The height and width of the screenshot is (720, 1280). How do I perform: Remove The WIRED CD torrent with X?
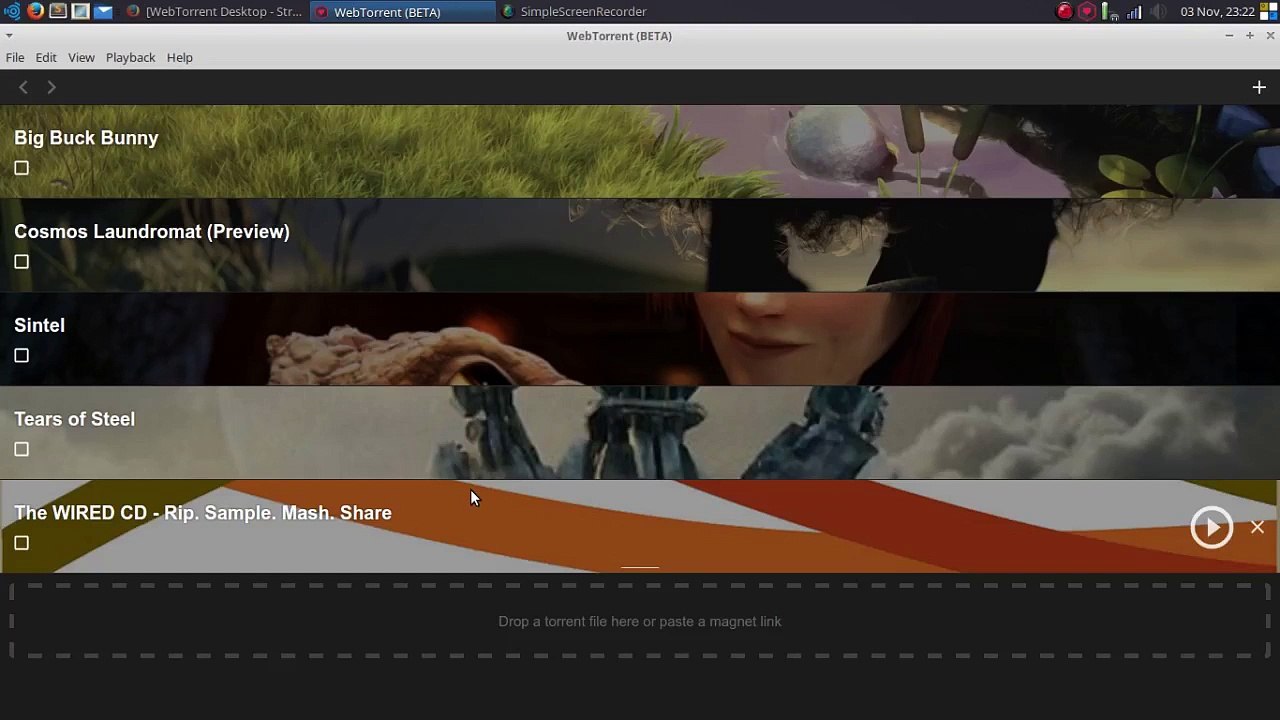click(1257, 527)
